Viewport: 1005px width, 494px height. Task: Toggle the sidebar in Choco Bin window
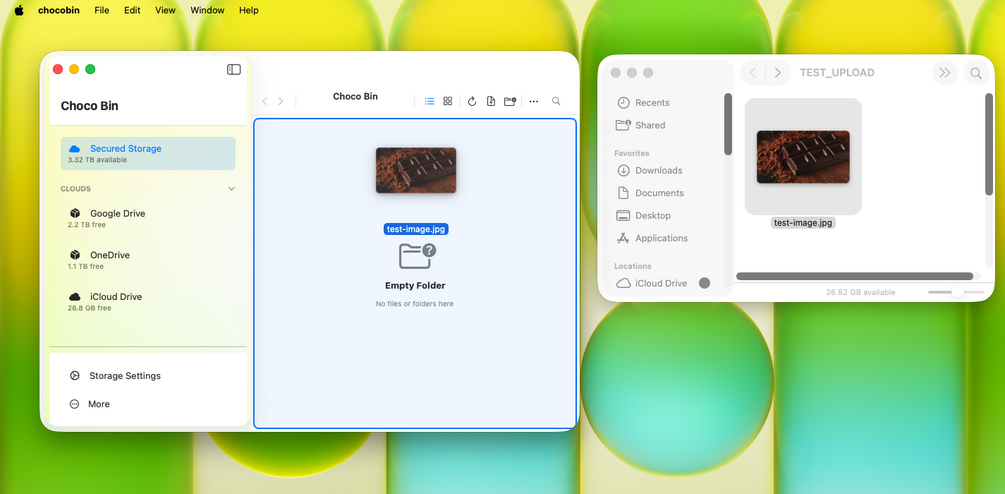click(x=234, y=69)
